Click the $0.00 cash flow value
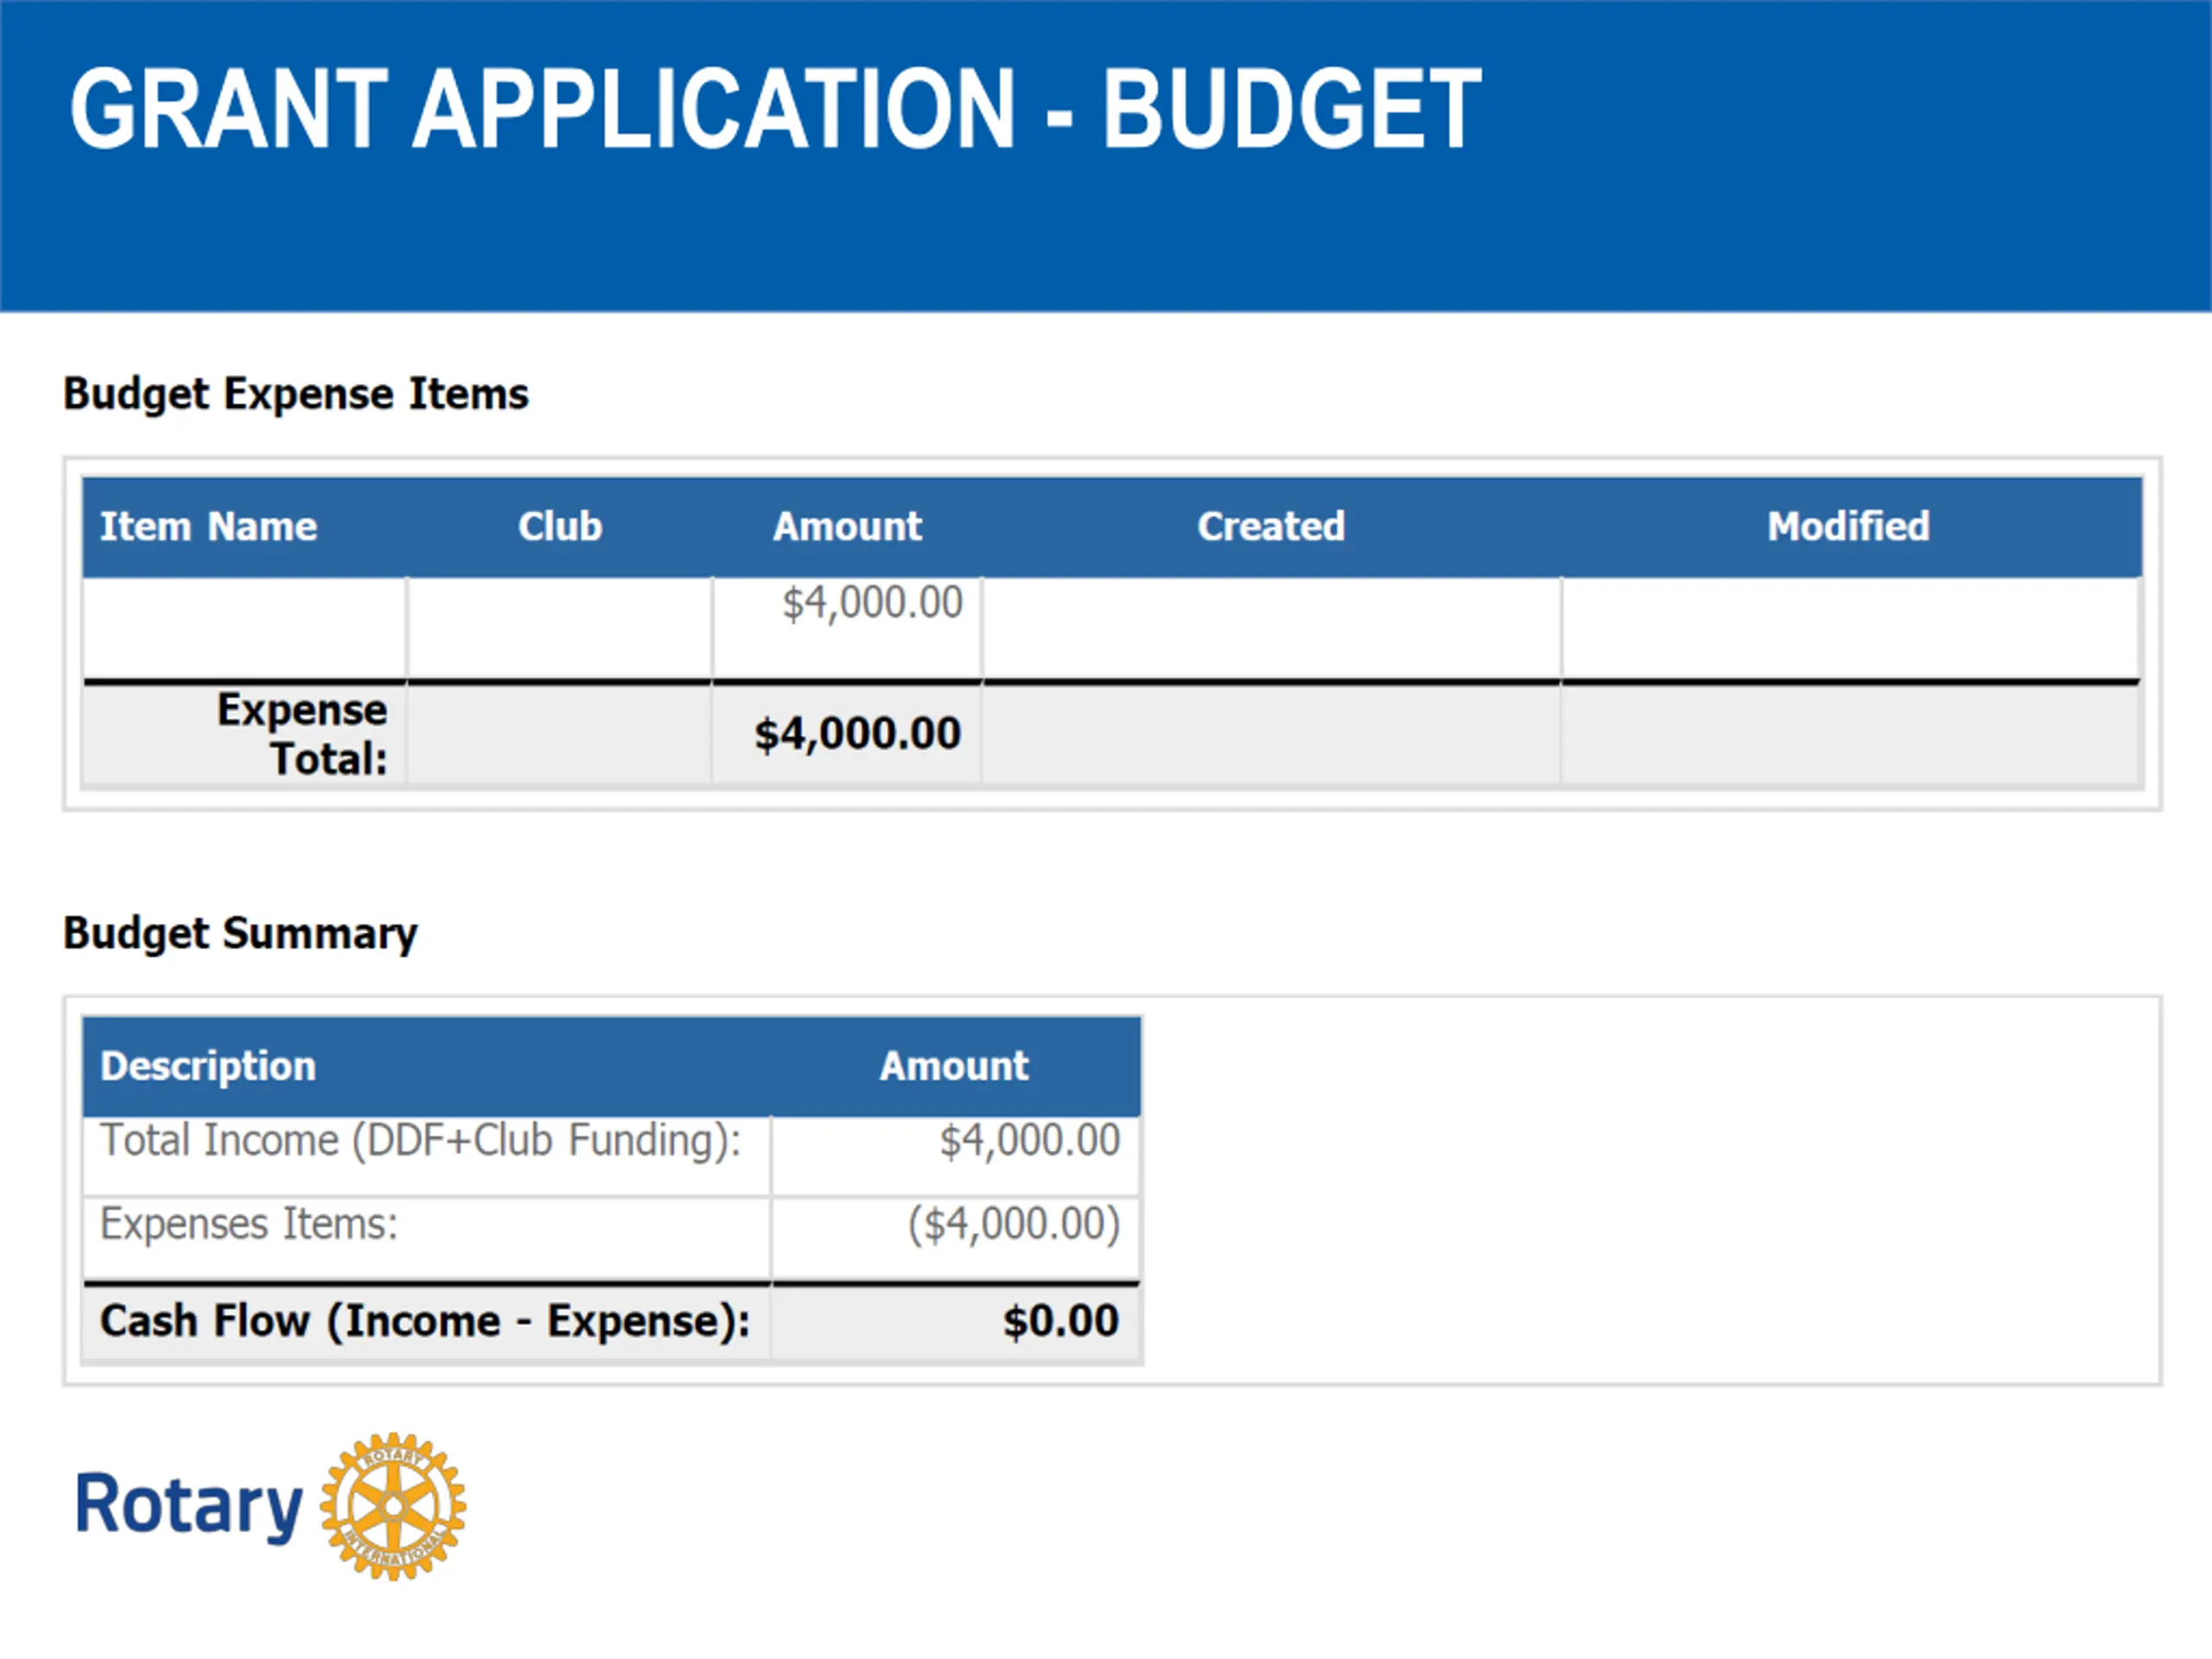The height and width of the screenshot is (1659, 2212). pos(1060,1321)
